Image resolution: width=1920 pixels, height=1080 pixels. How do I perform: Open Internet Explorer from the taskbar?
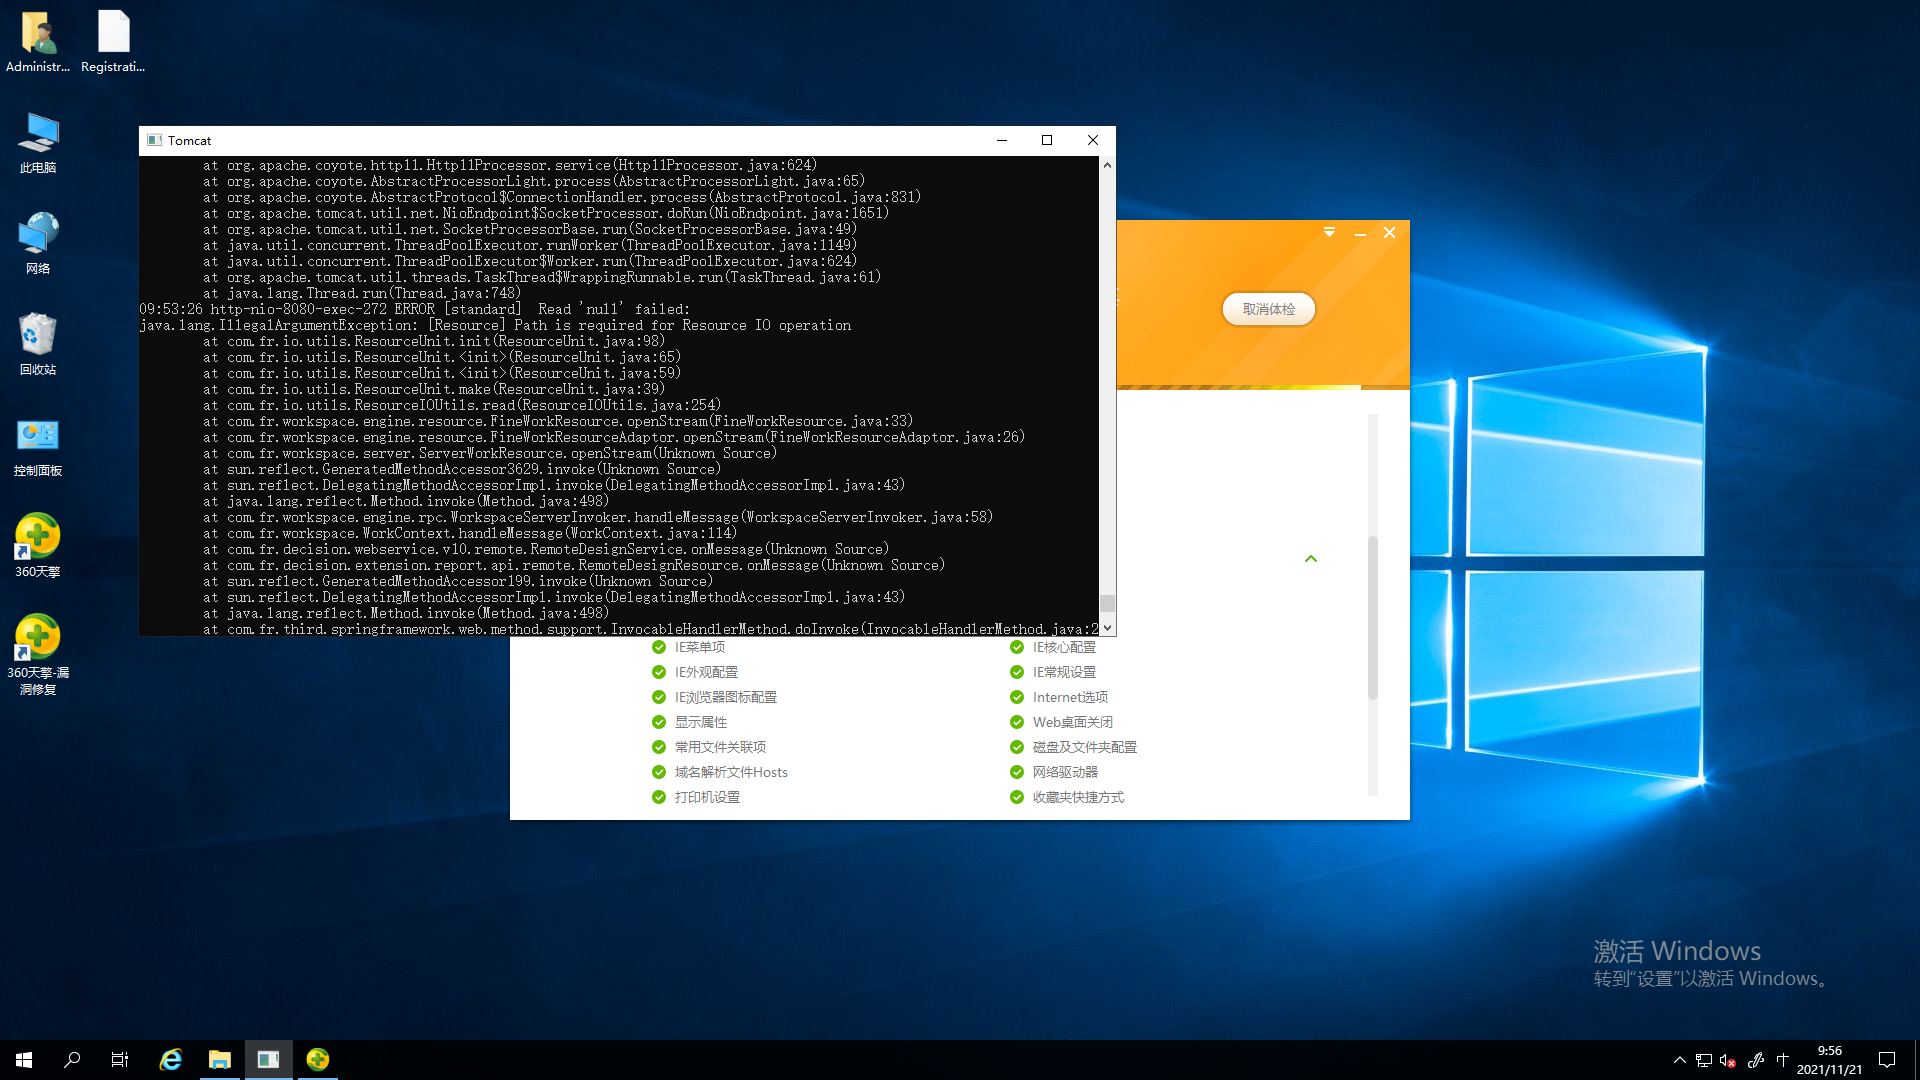[x=171, y=1059]
